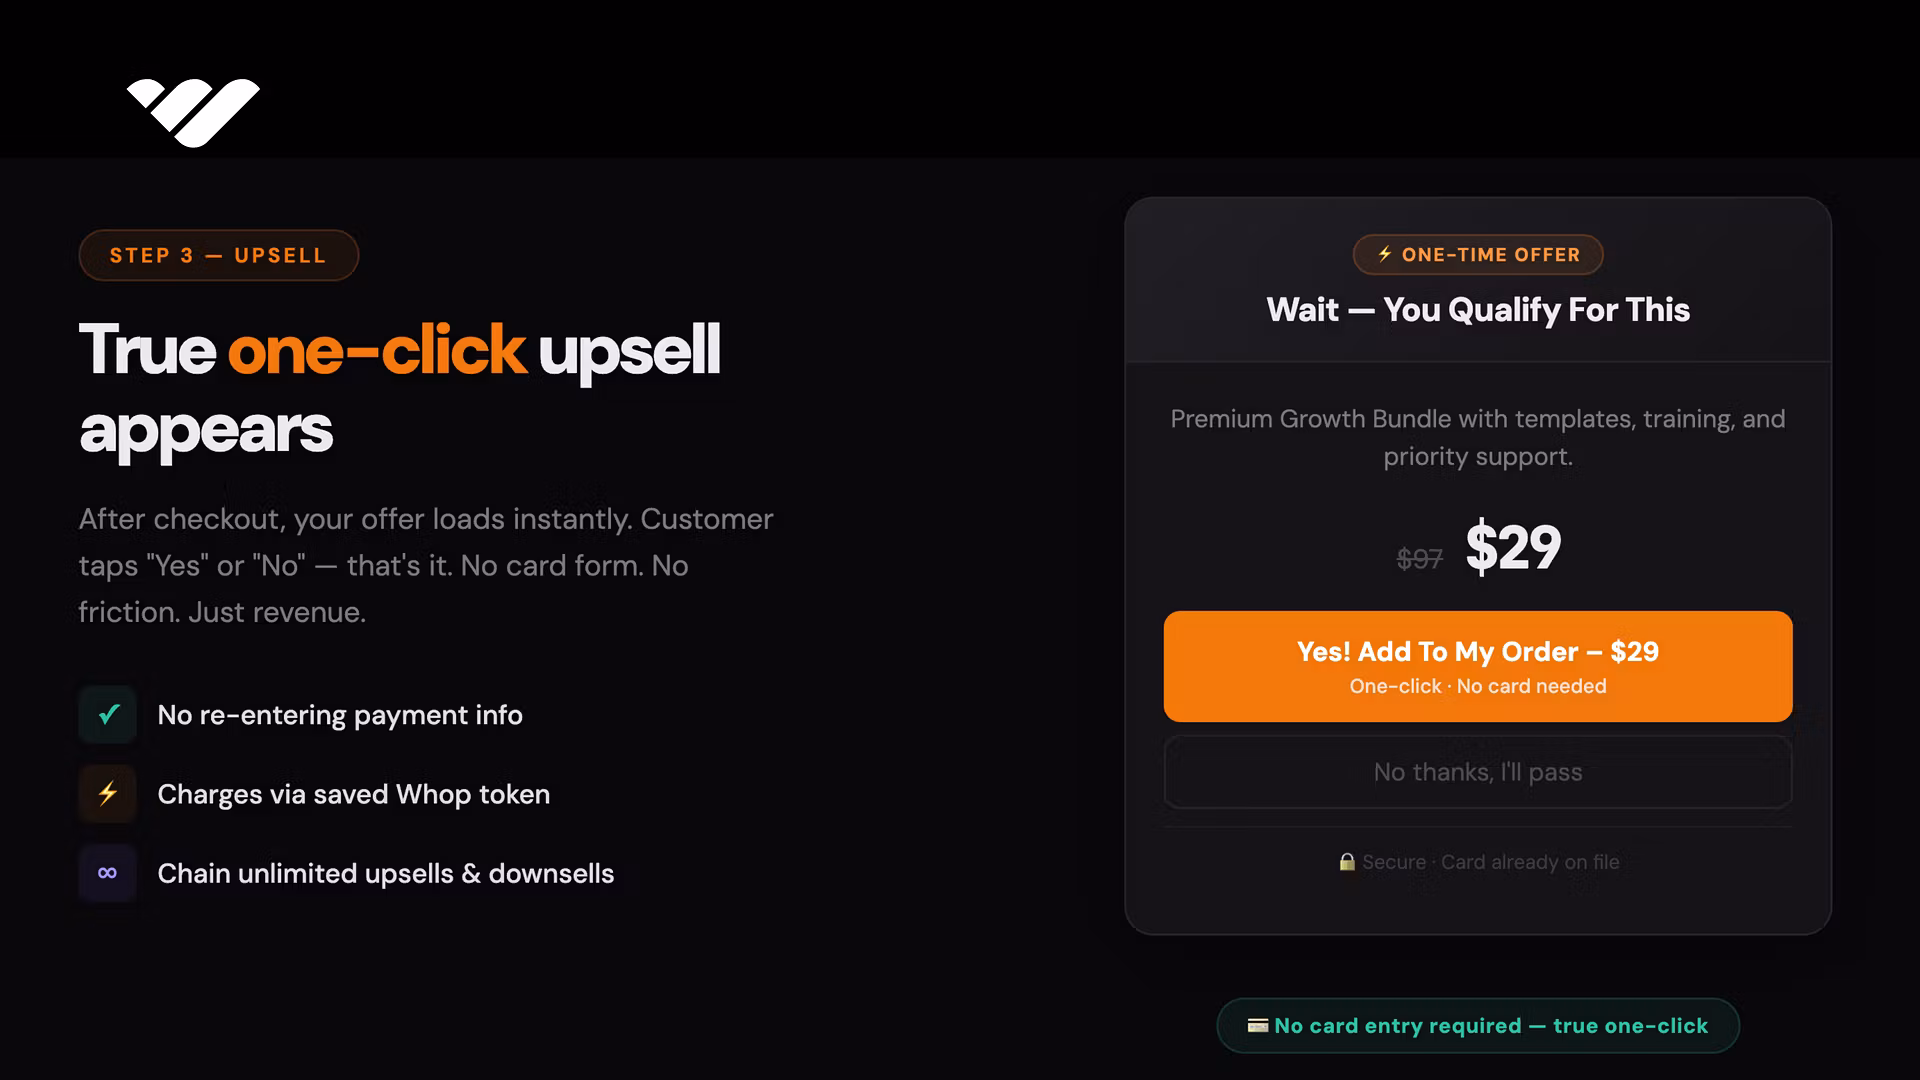1920x1080 pixels.
Task: Click the One-Time Offer badge
Action: click(x=1478, y=255)
